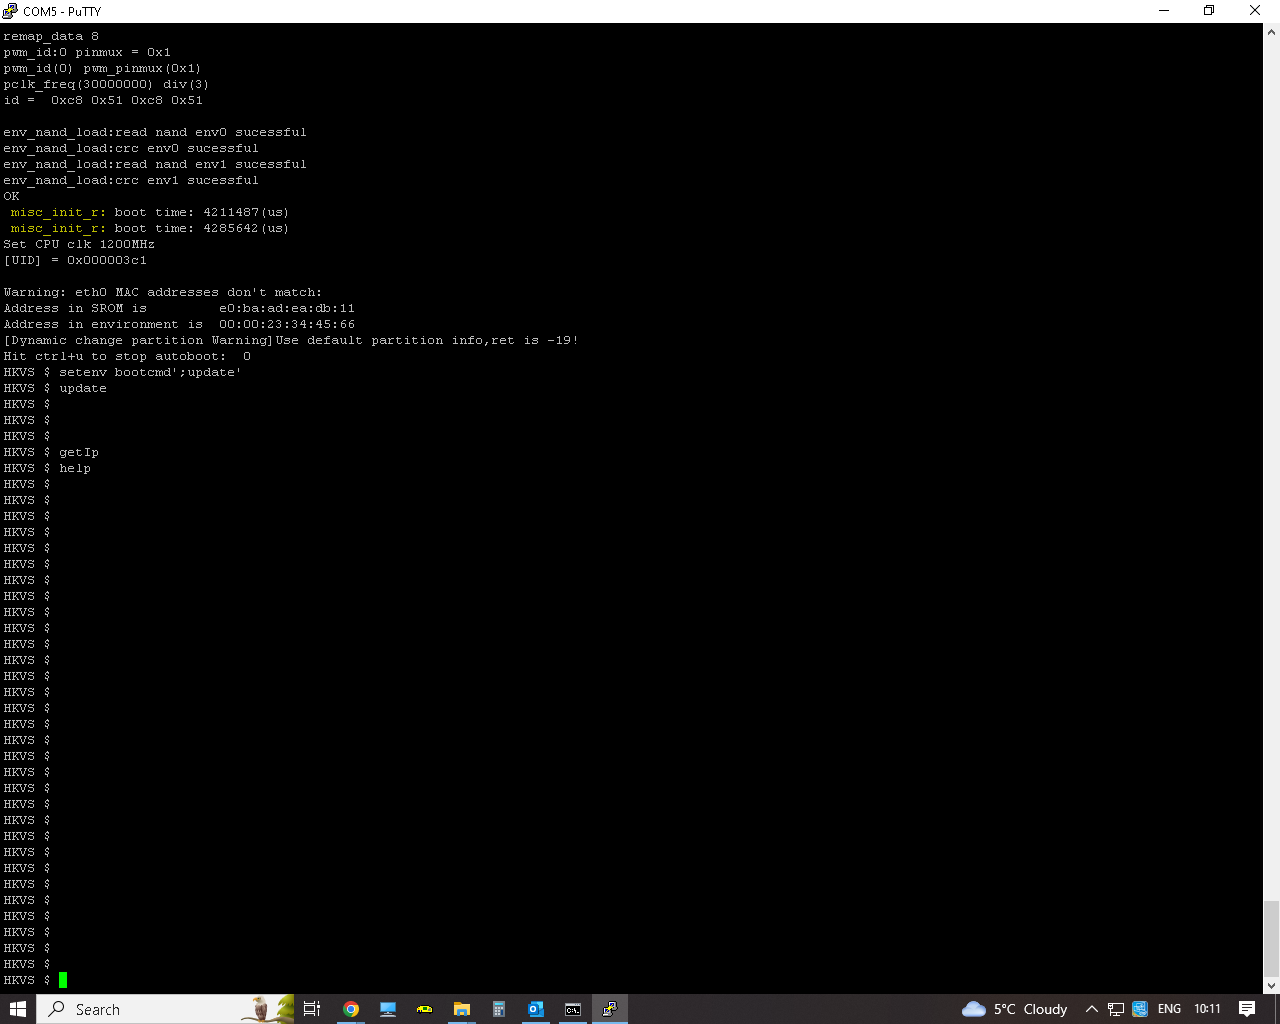Open the Command Prompt taskbar icon

[x=572, y=1009]
